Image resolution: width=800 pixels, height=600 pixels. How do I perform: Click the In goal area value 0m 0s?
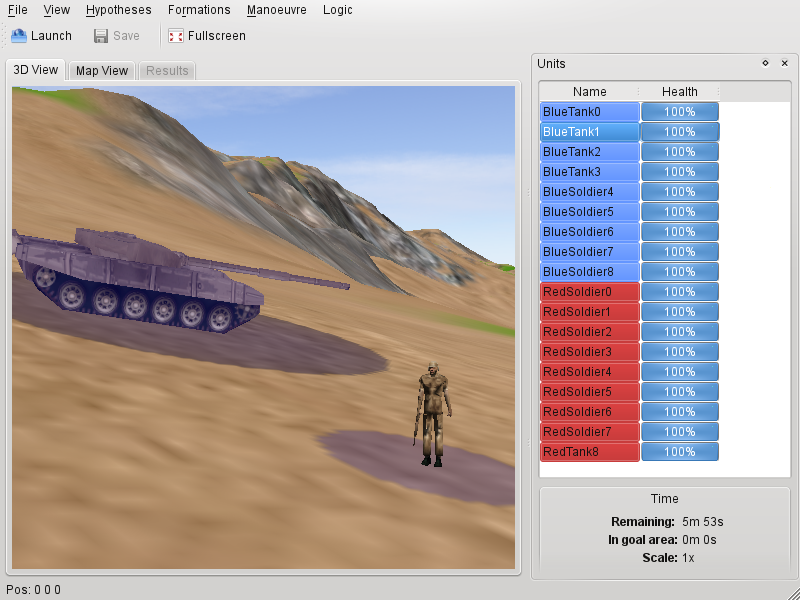(699, 540)
